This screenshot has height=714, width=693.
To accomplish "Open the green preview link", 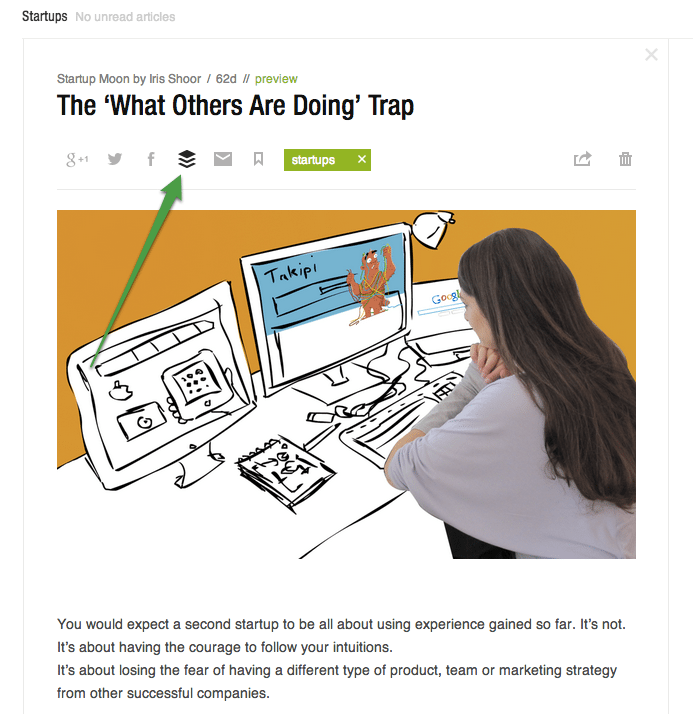I will 276,79.
